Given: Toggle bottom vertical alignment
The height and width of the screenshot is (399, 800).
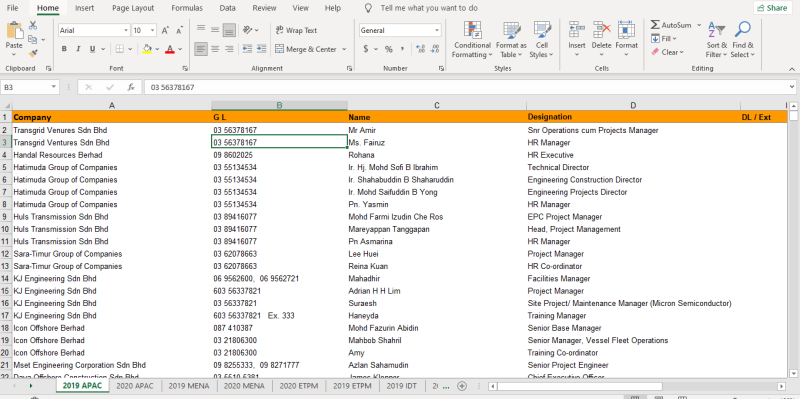Looking at the screenshot, I should [x=230, y=29].
